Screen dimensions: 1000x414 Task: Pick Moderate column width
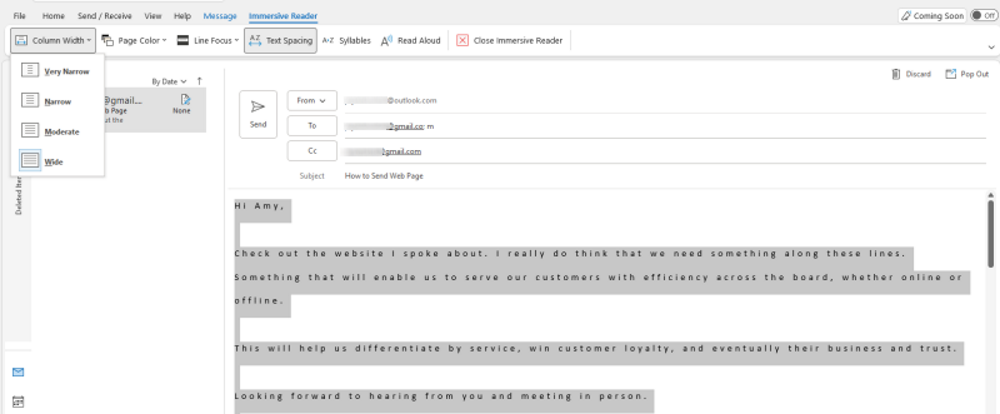coord(57,131)
